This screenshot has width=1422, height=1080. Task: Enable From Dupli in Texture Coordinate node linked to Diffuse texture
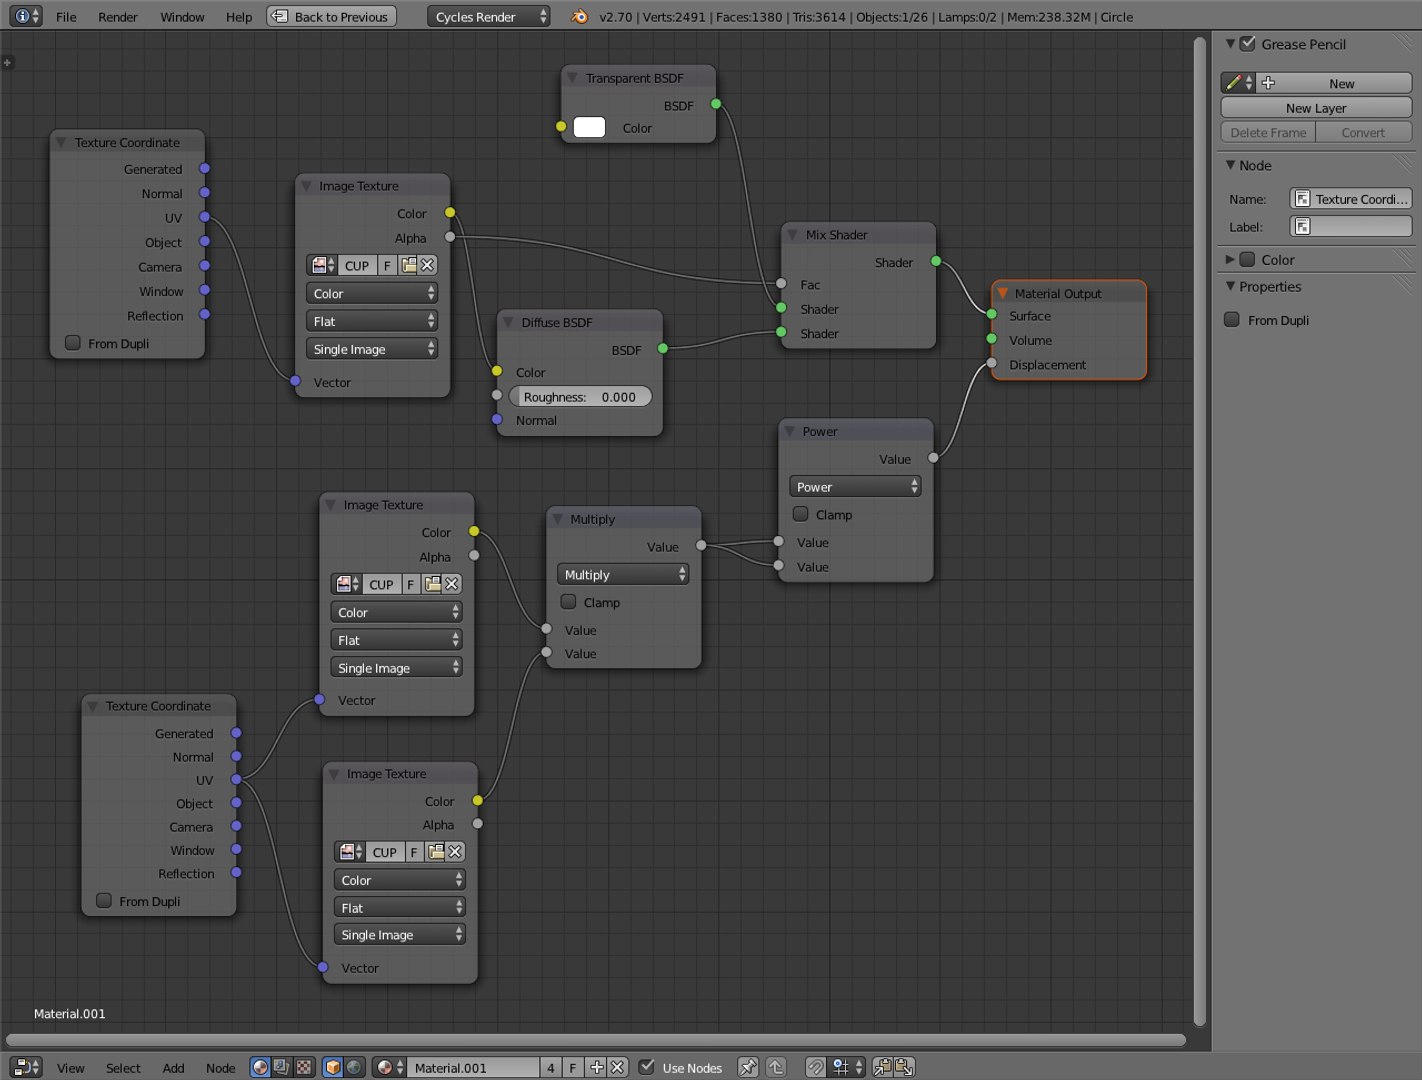pyautogui.click(x=72, y=343)
